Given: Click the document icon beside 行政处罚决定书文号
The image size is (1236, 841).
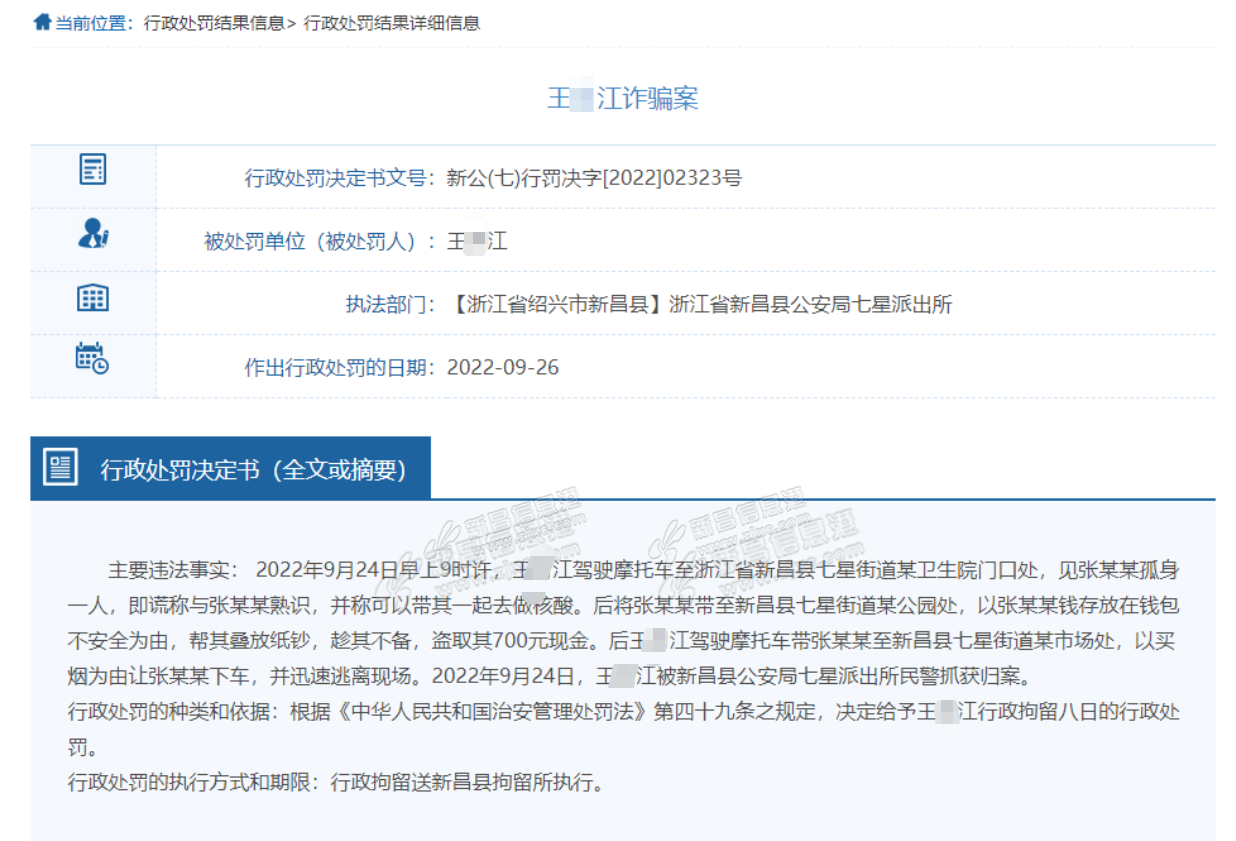Looking at the screenshot, I should [x=93, y=170].
